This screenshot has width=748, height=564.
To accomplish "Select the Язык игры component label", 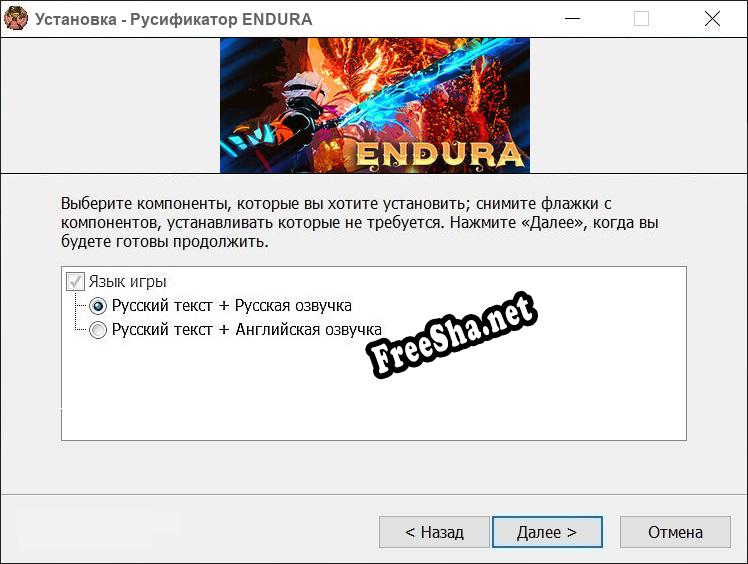I will pos(127,282).
